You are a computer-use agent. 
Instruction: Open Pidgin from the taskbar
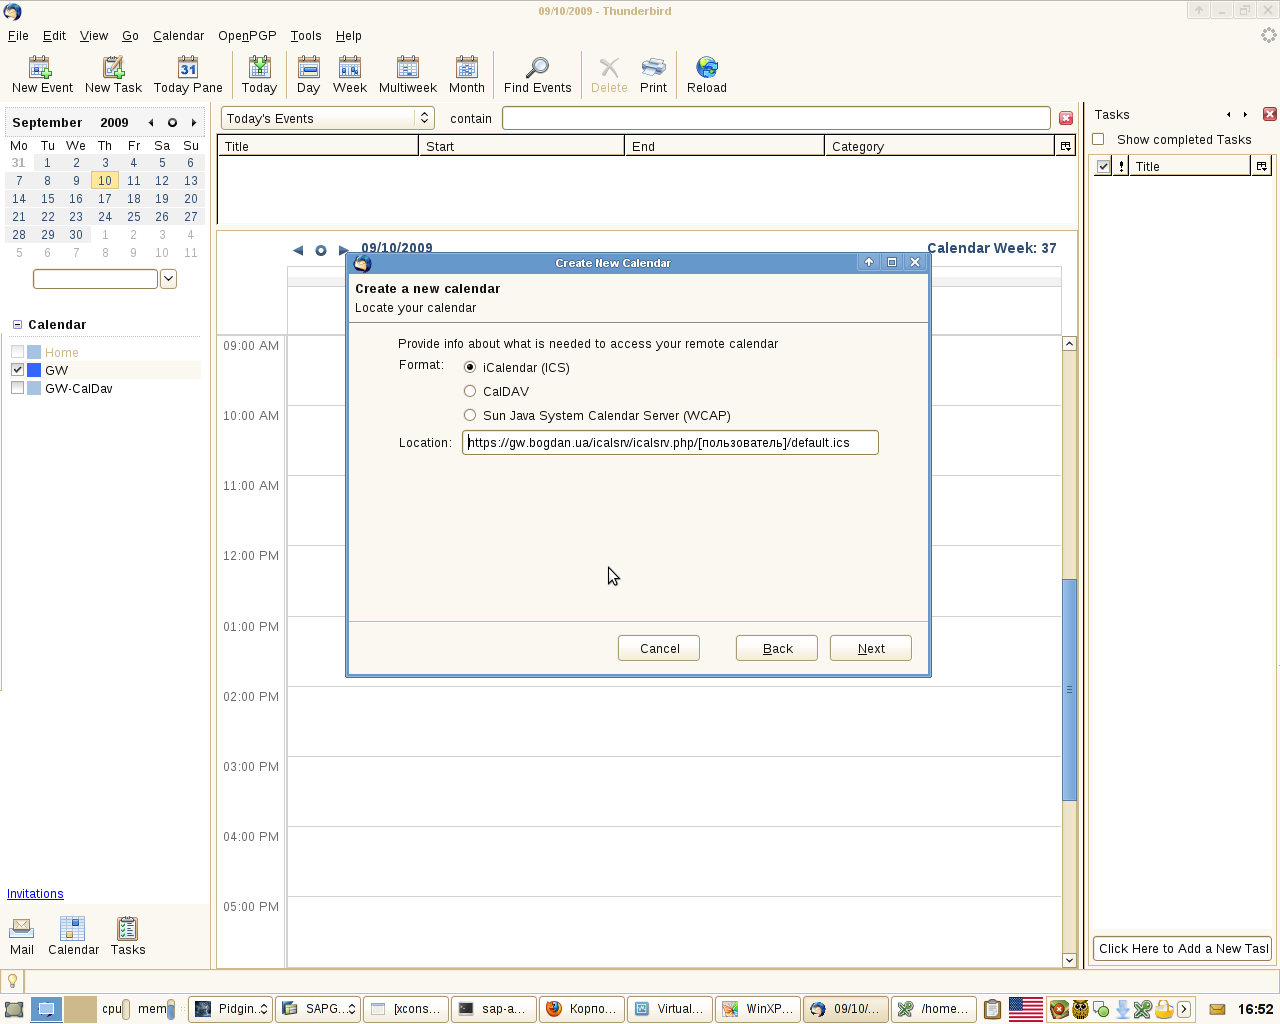point(230,1009)
